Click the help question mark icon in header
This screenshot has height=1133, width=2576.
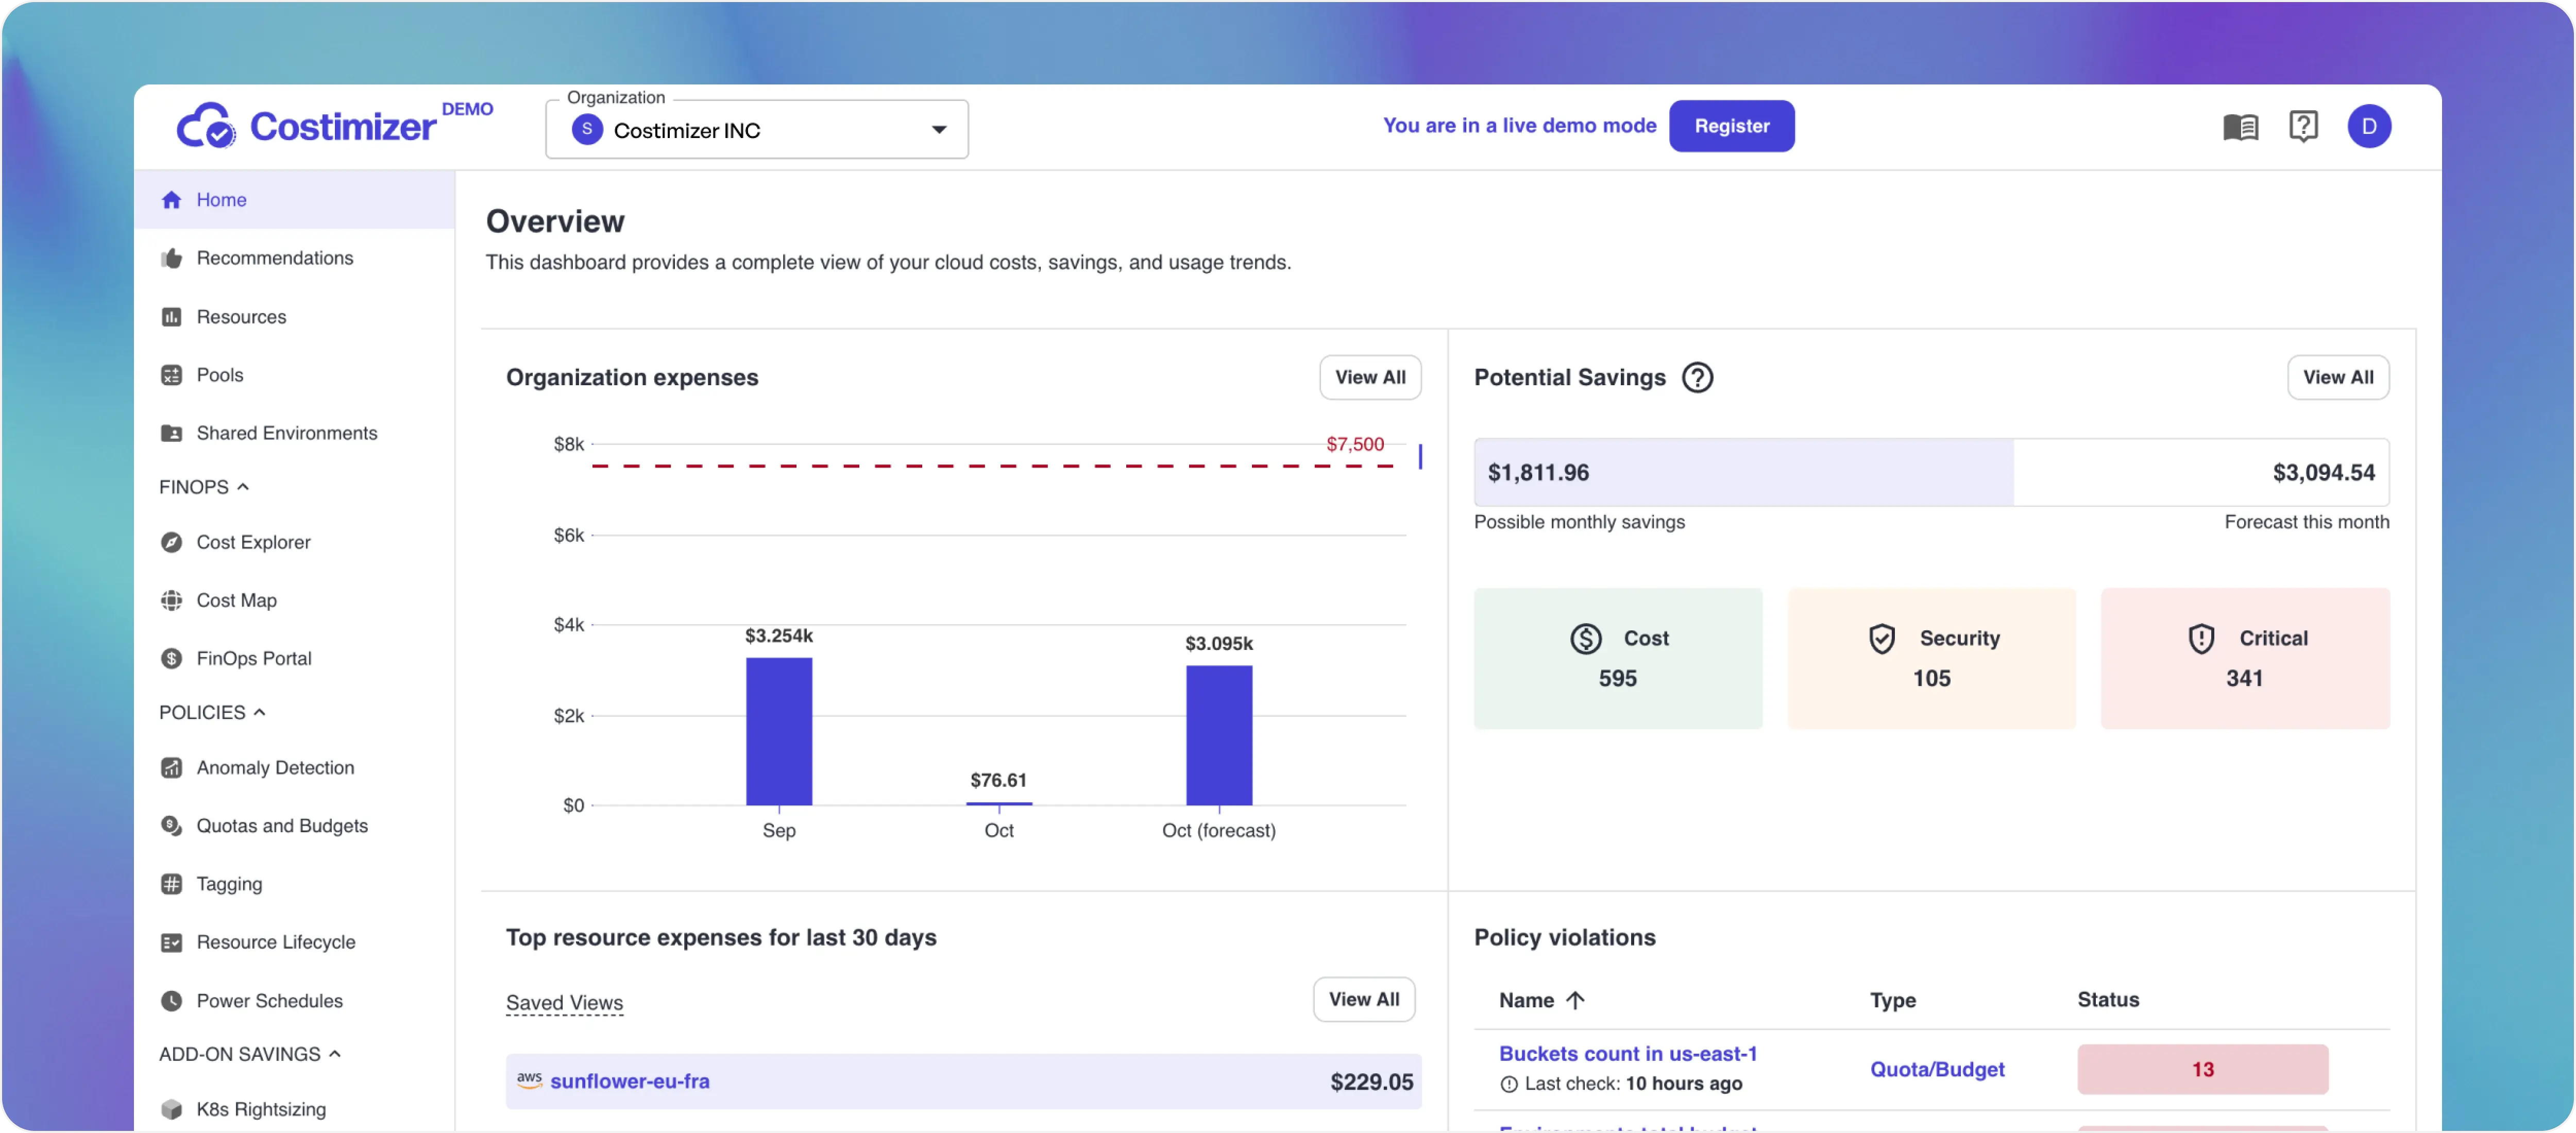tap(2303, 126)
